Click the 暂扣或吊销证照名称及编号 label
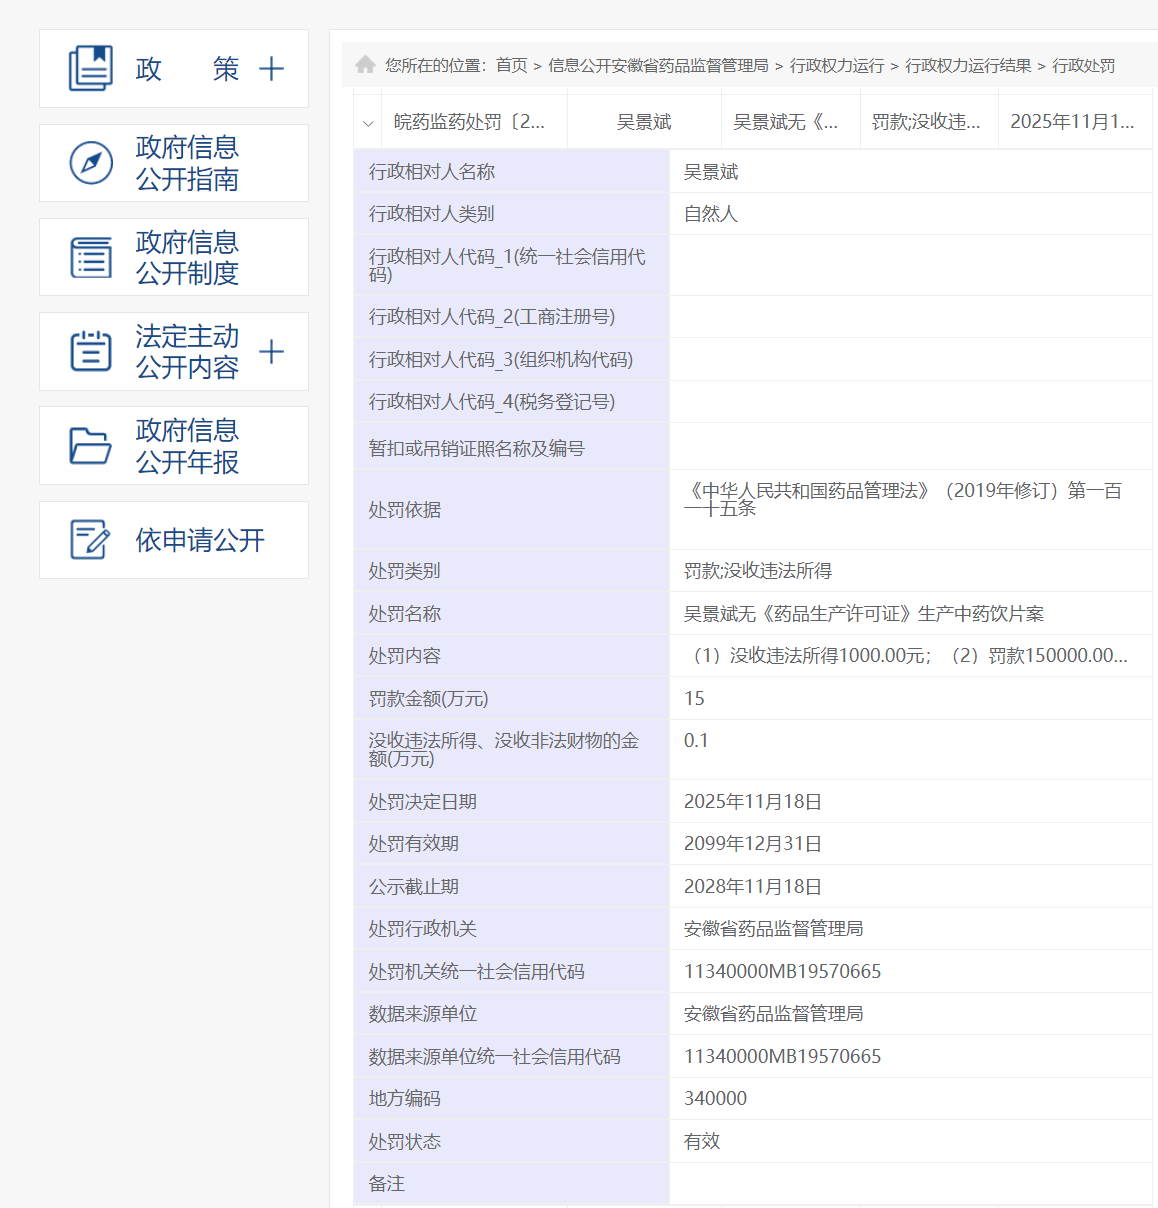1158x1208 pixels. (476, 449)
